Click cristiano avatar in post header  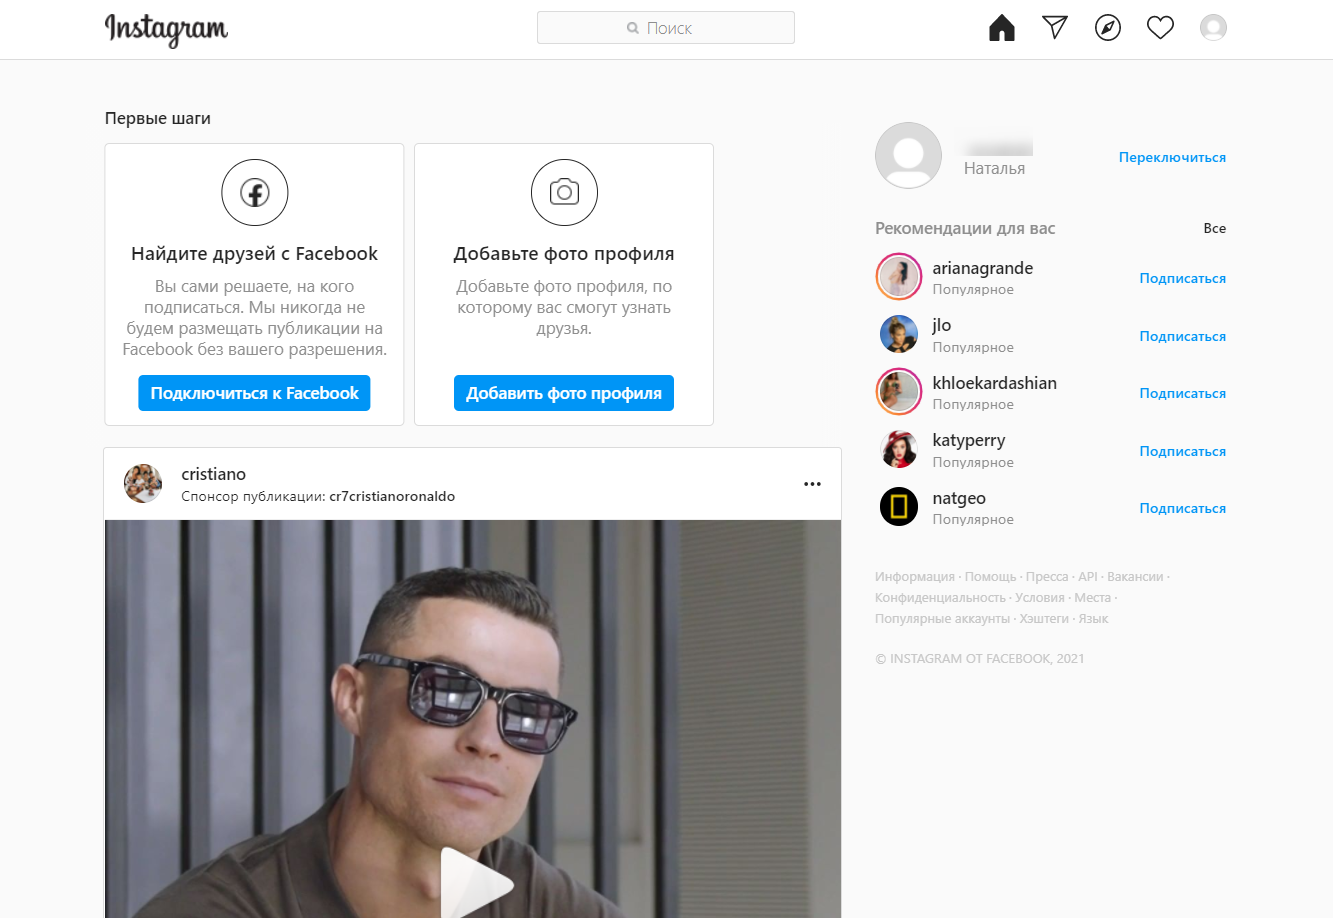click(143, 484)
